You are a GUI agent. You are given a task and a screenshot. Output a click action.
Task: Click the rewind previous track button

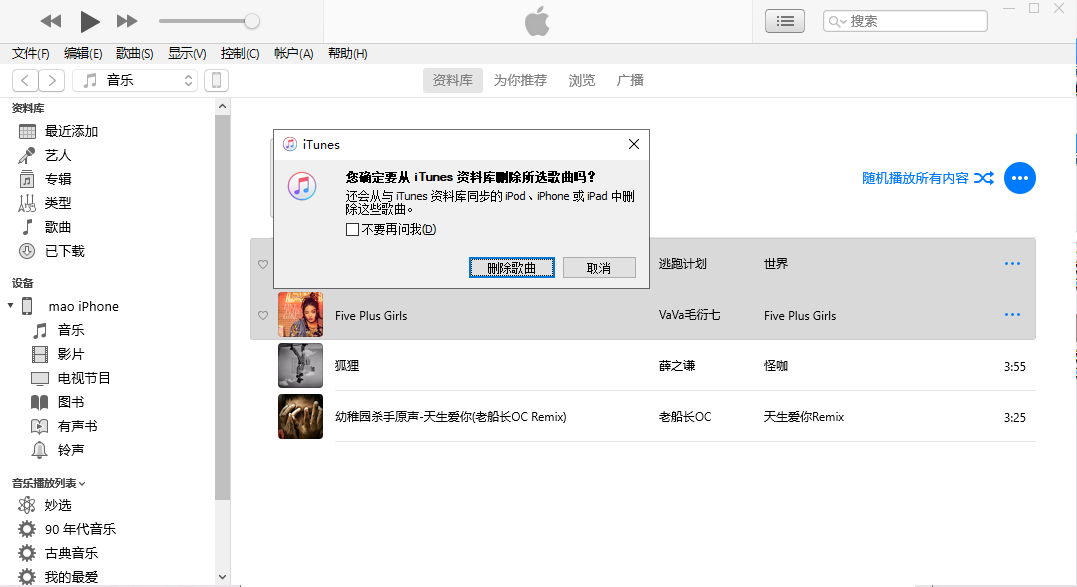click(x=51, y=21)
